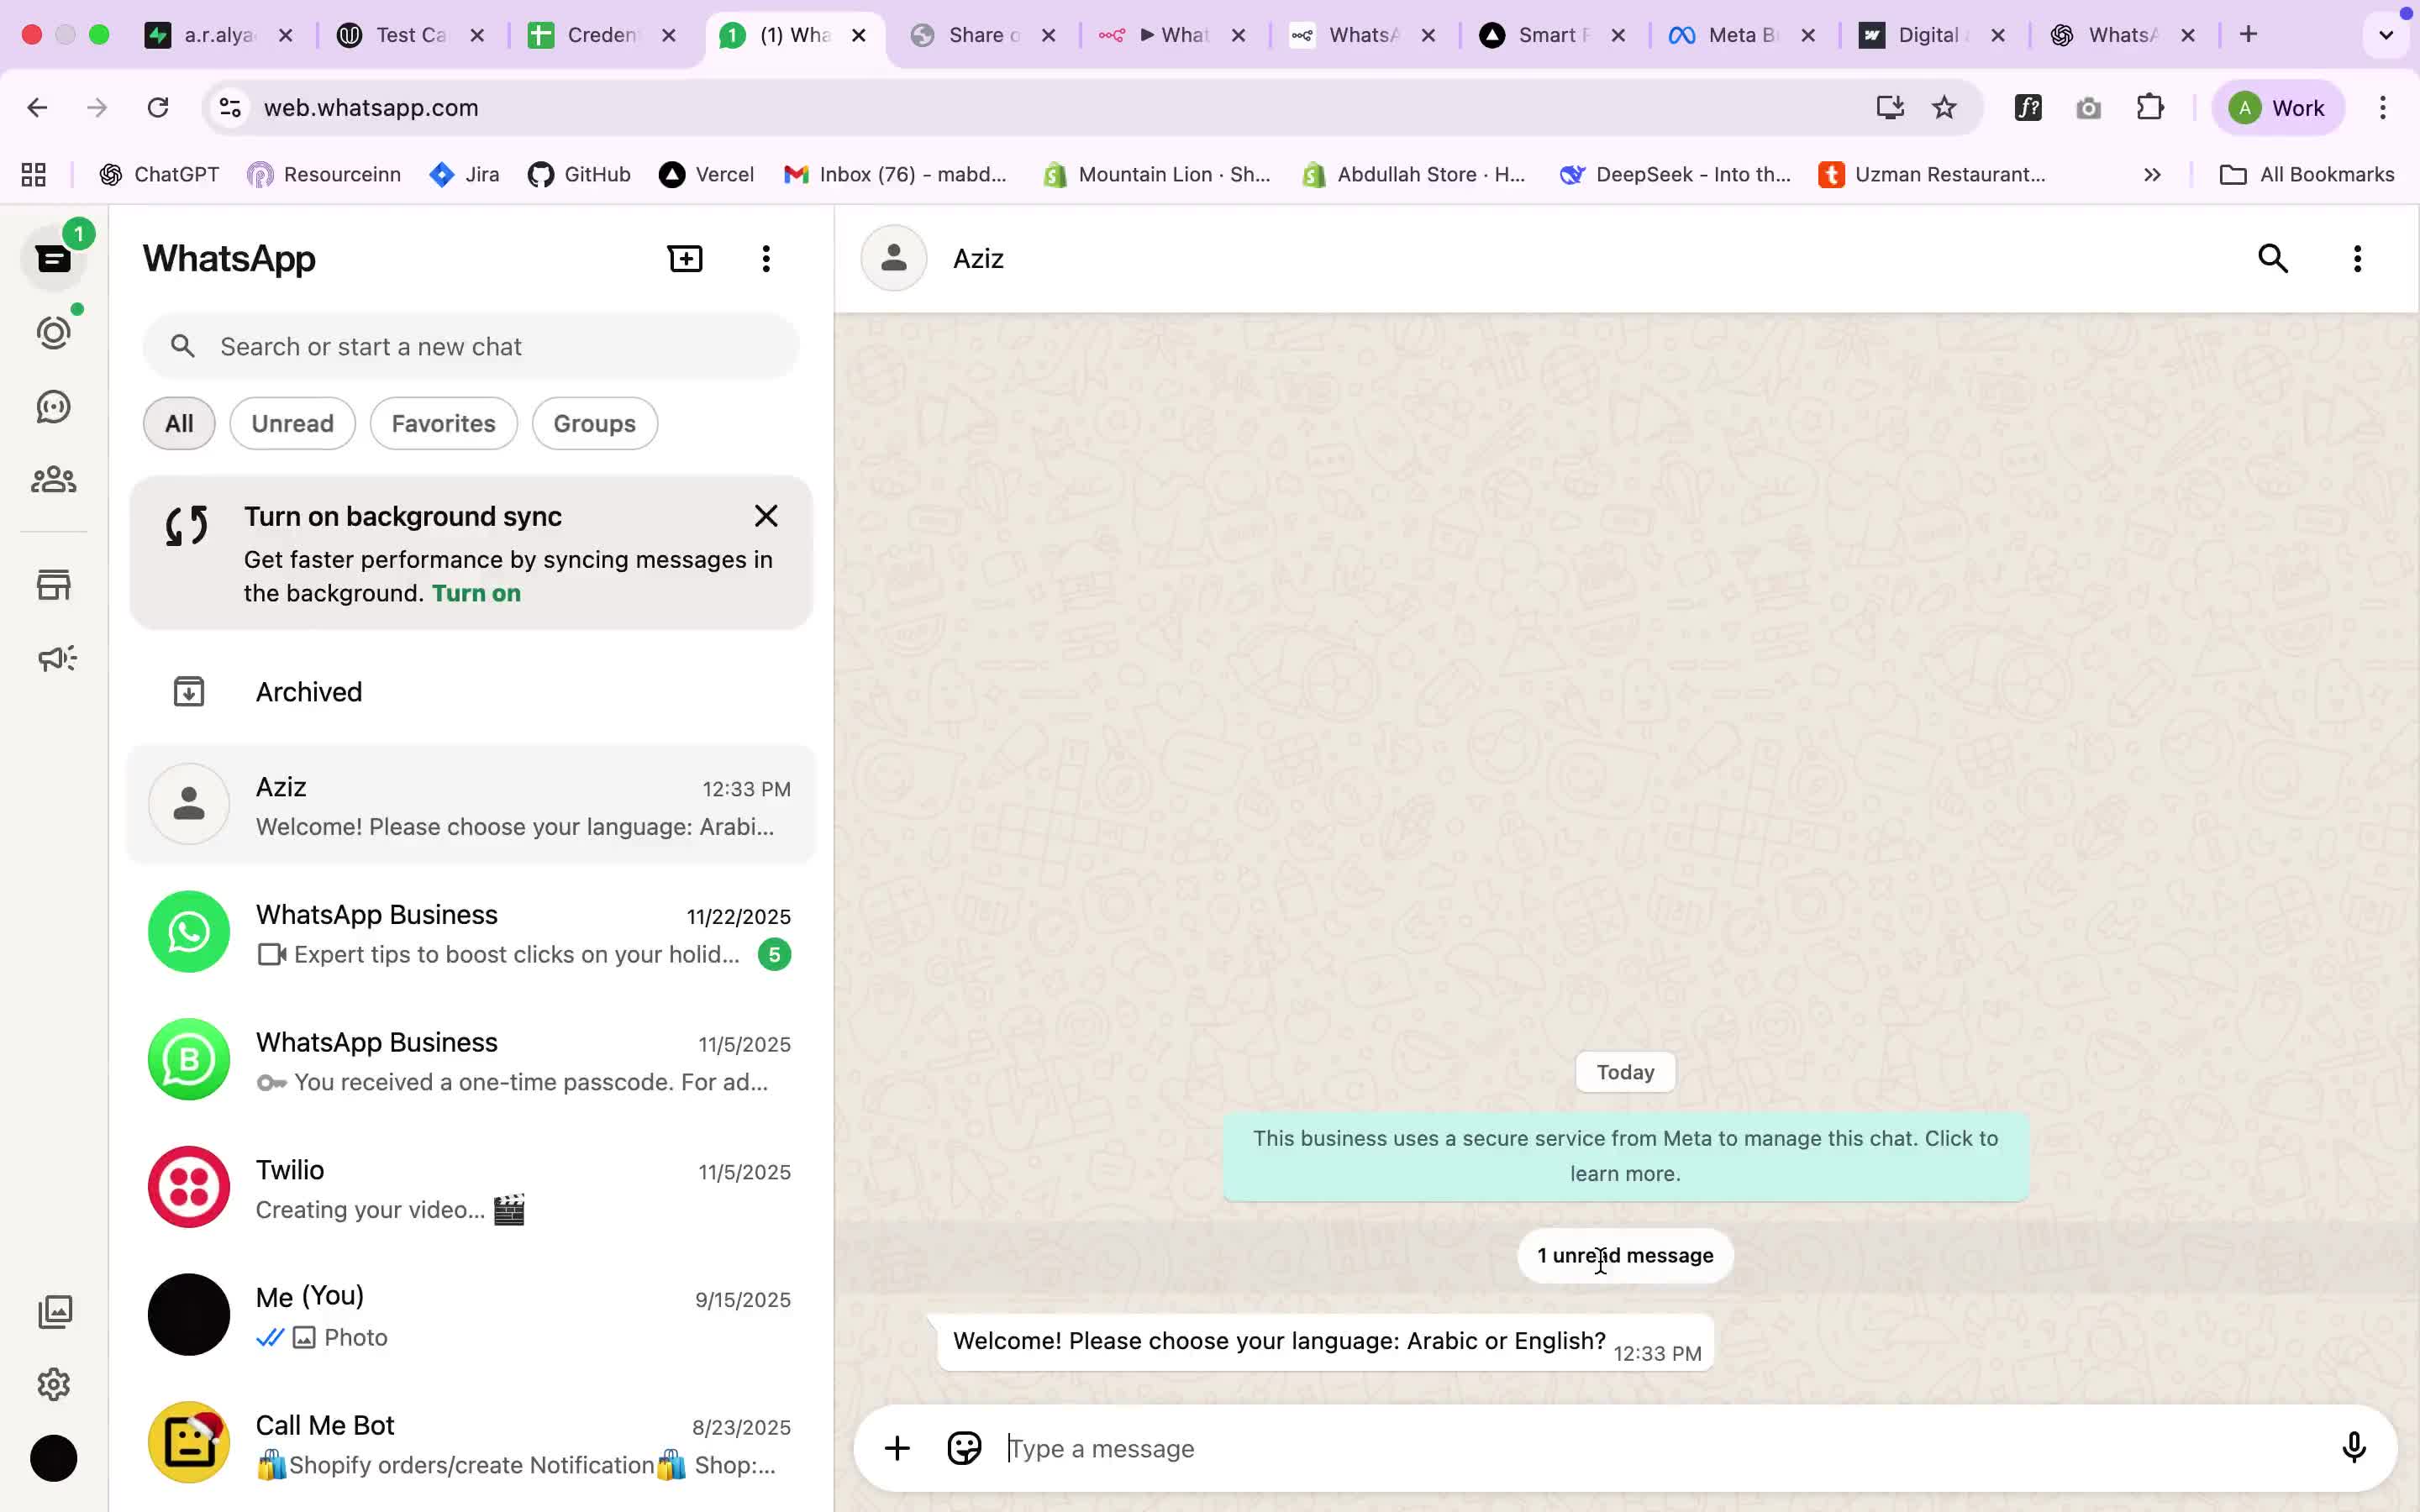2420x1512 pixels.
Task: Start a new chat with plus icon
Action: [685, 259]
